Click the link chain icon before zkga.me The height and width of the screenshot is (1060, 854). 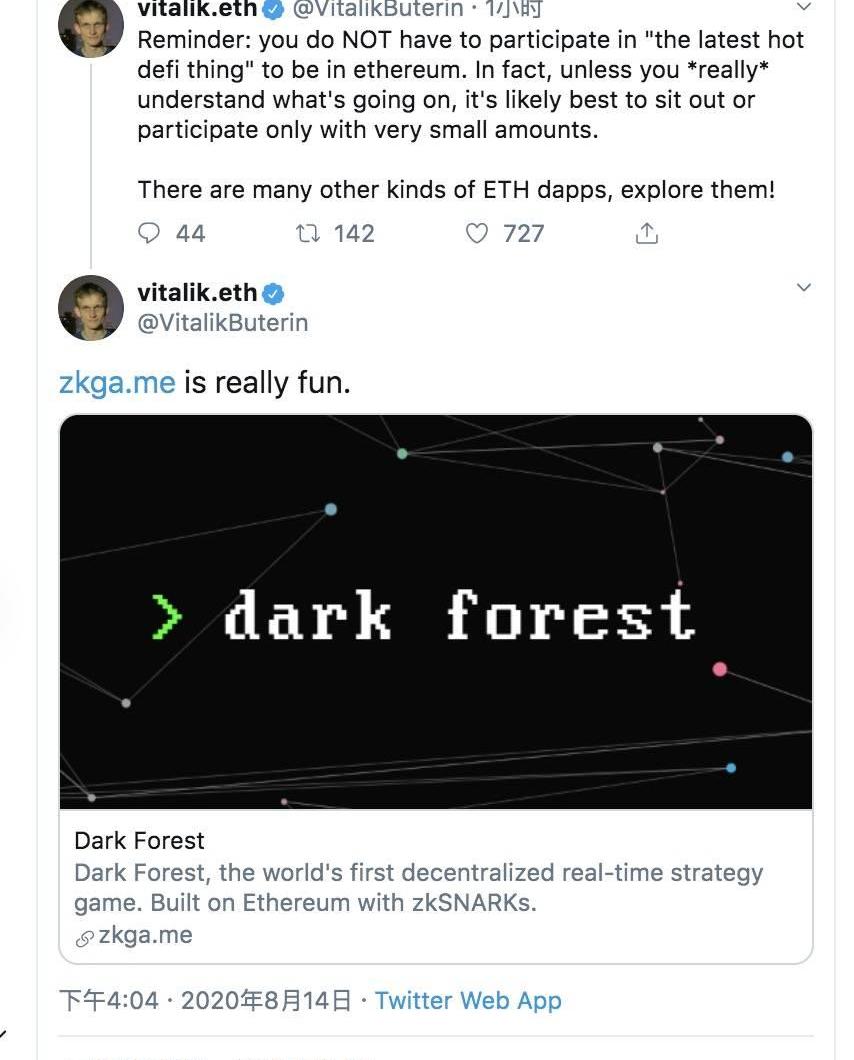(x=85, y=938)
